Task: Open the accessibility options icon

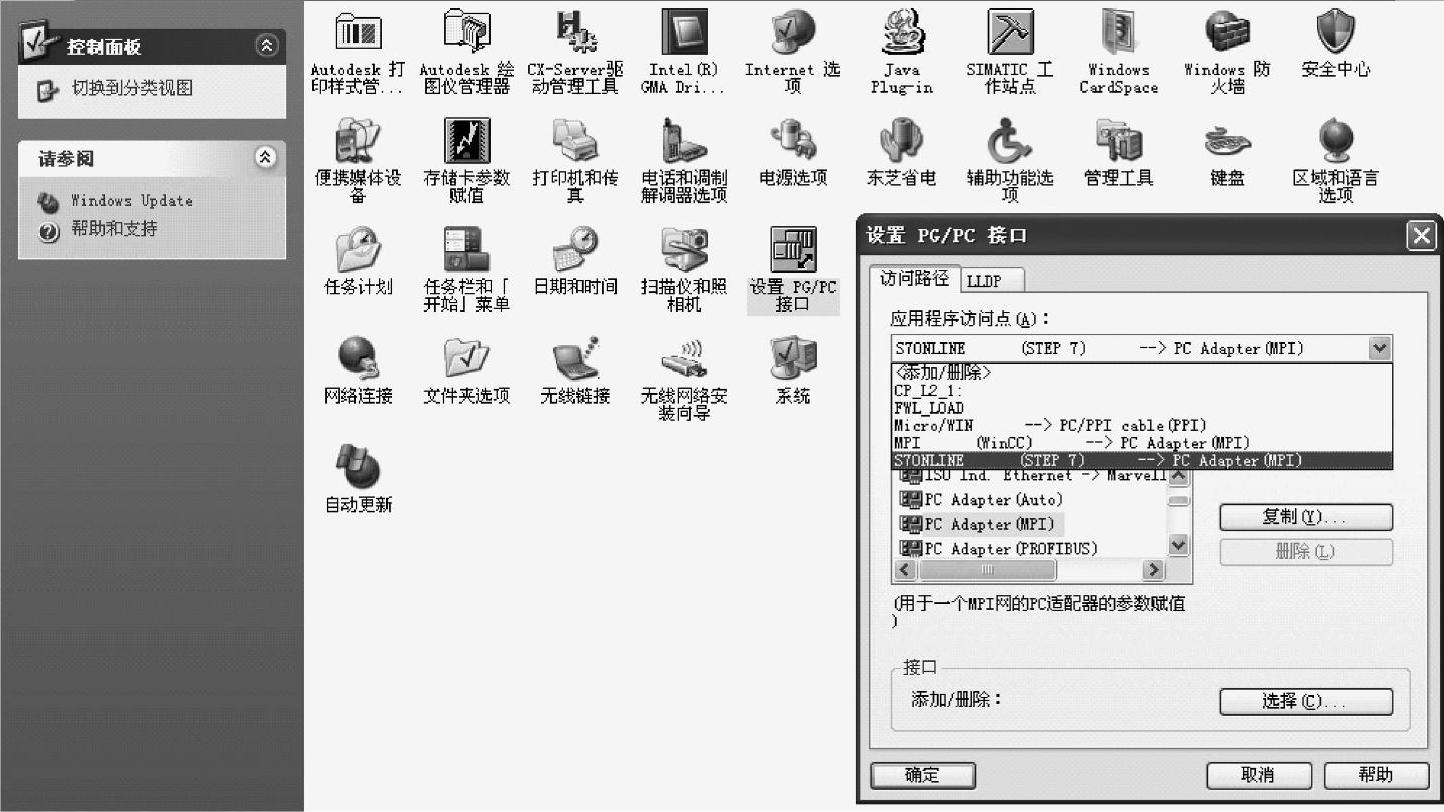Action: (x=1010, y=141)
